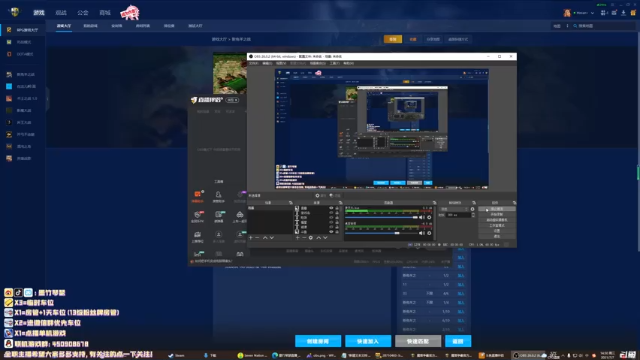Click 工作室模式 in OBS Controls dock
640x360 pixels.
(x=497, y=225)
